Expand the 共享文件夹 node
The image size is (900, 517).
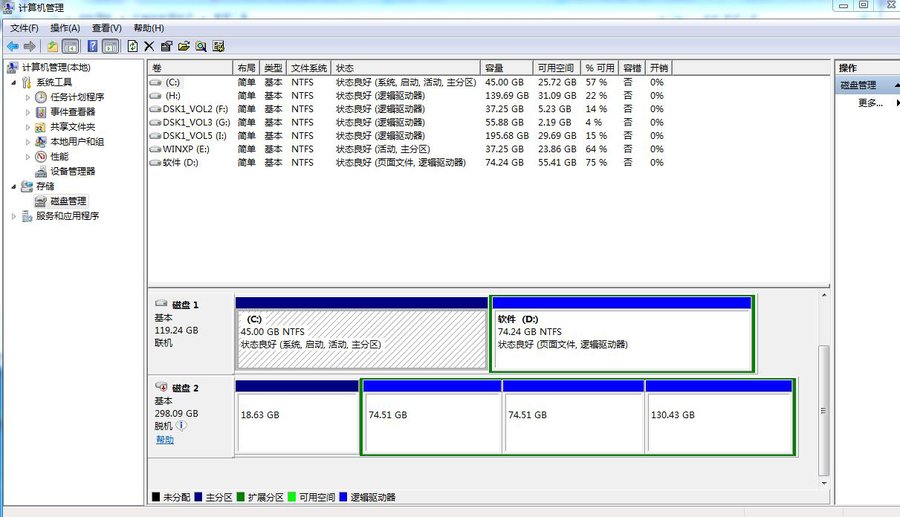pyautogui.click(x=28, y=127)
